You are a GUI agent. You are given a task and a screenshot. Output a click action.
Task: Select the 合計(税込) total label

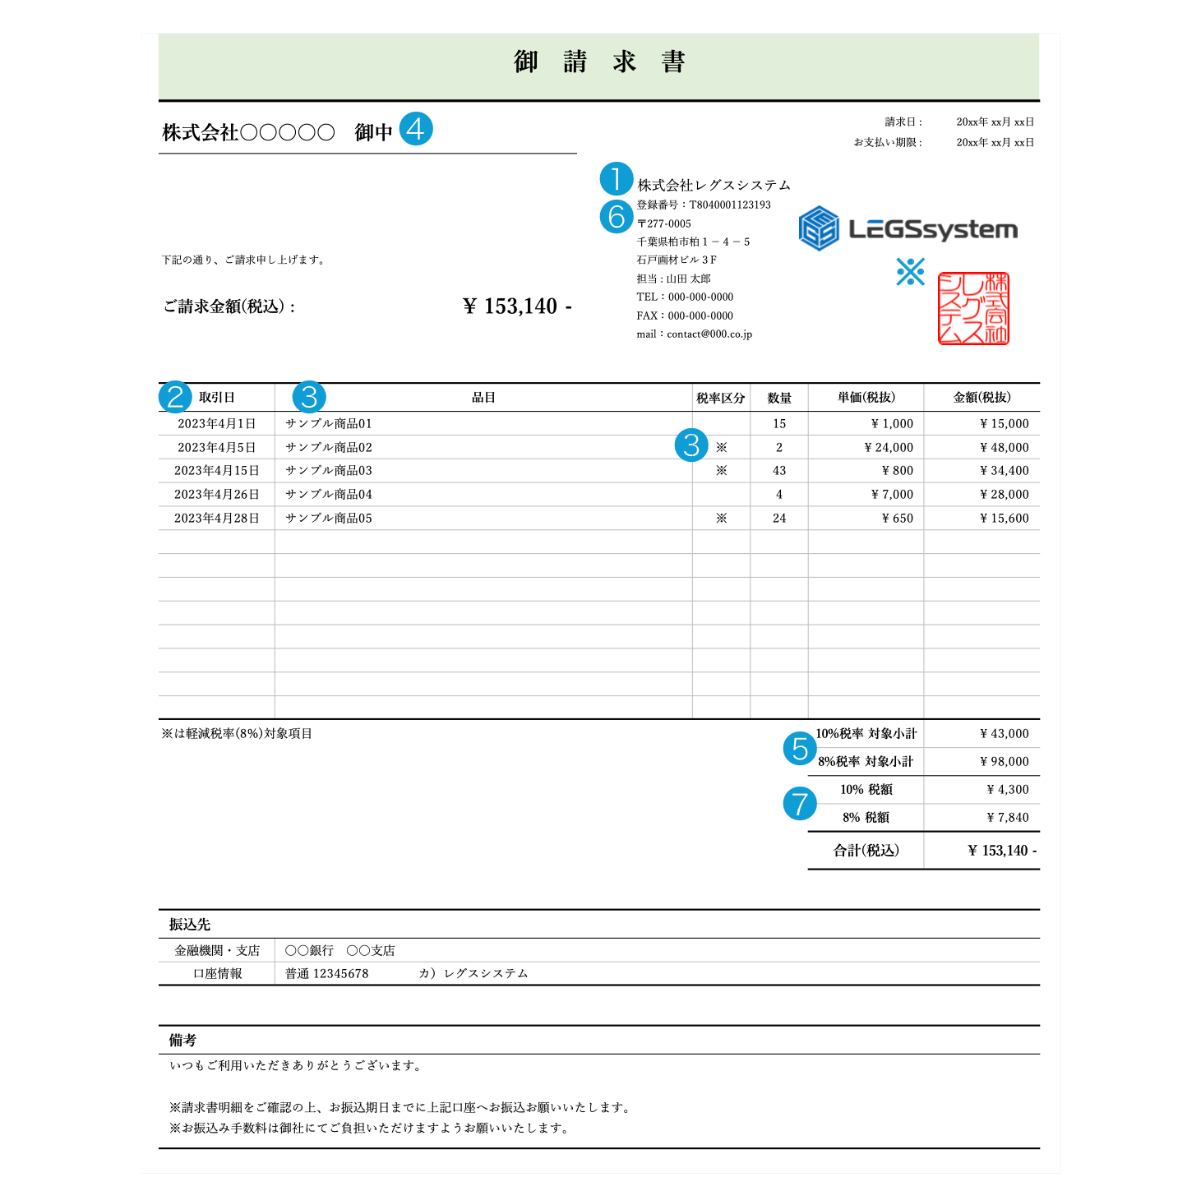[x=866, y=851]
